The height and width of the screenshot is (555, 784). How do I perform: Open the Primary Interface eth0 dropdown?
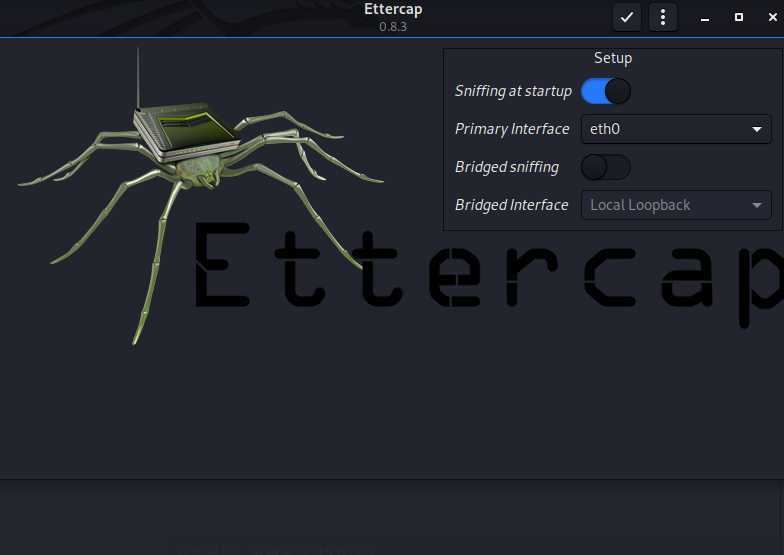pyautogui.click(x=676, y=129)
